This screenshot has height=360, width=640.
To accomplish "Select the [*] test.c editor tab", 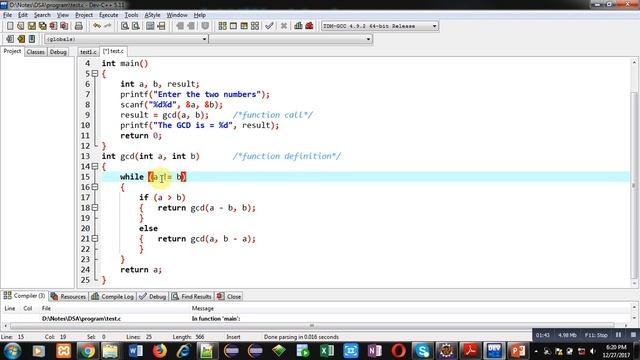I will [113, 51].
